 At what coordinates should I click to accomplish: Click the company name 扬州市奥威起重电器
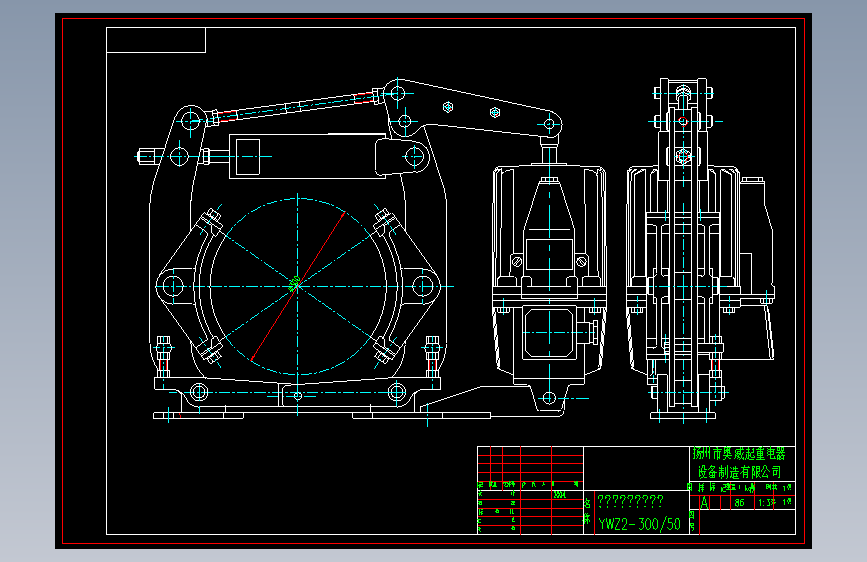[739, 454]
